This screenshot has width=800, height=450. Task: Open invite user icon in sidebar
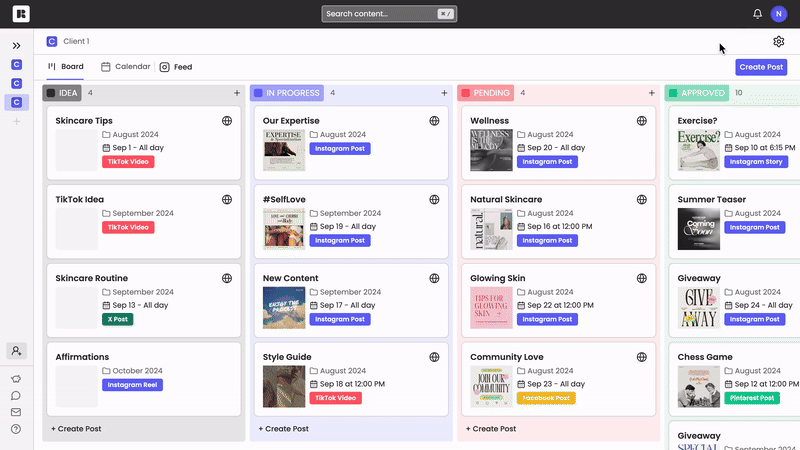coord(16,351)
